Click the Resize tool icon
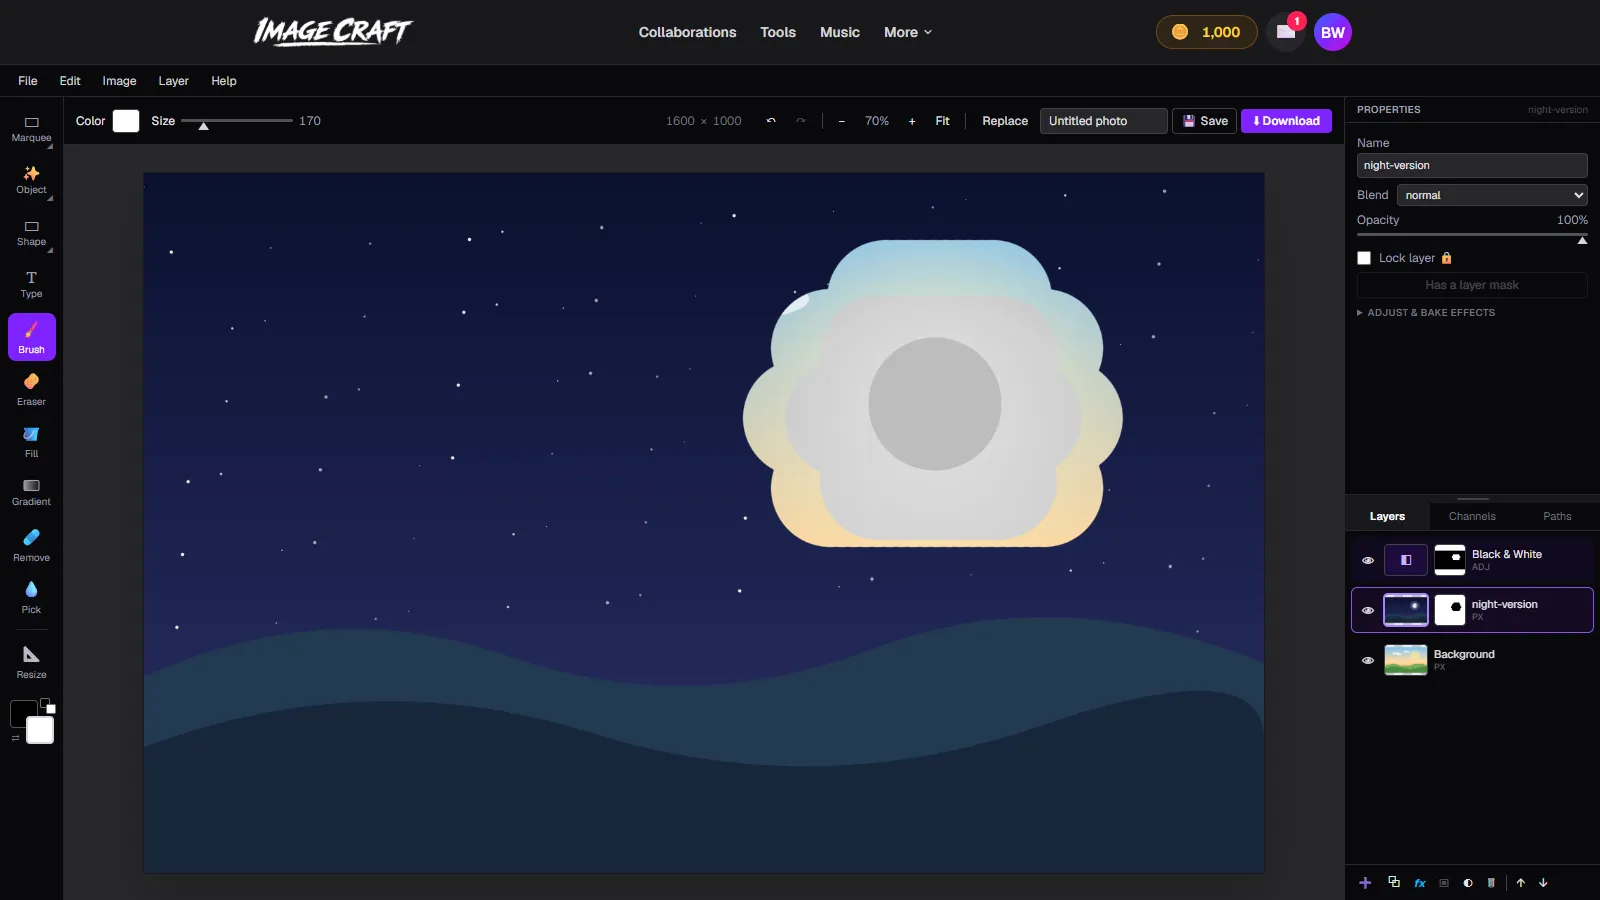This screenshot has height=900, width=1600. click(31, 662)
